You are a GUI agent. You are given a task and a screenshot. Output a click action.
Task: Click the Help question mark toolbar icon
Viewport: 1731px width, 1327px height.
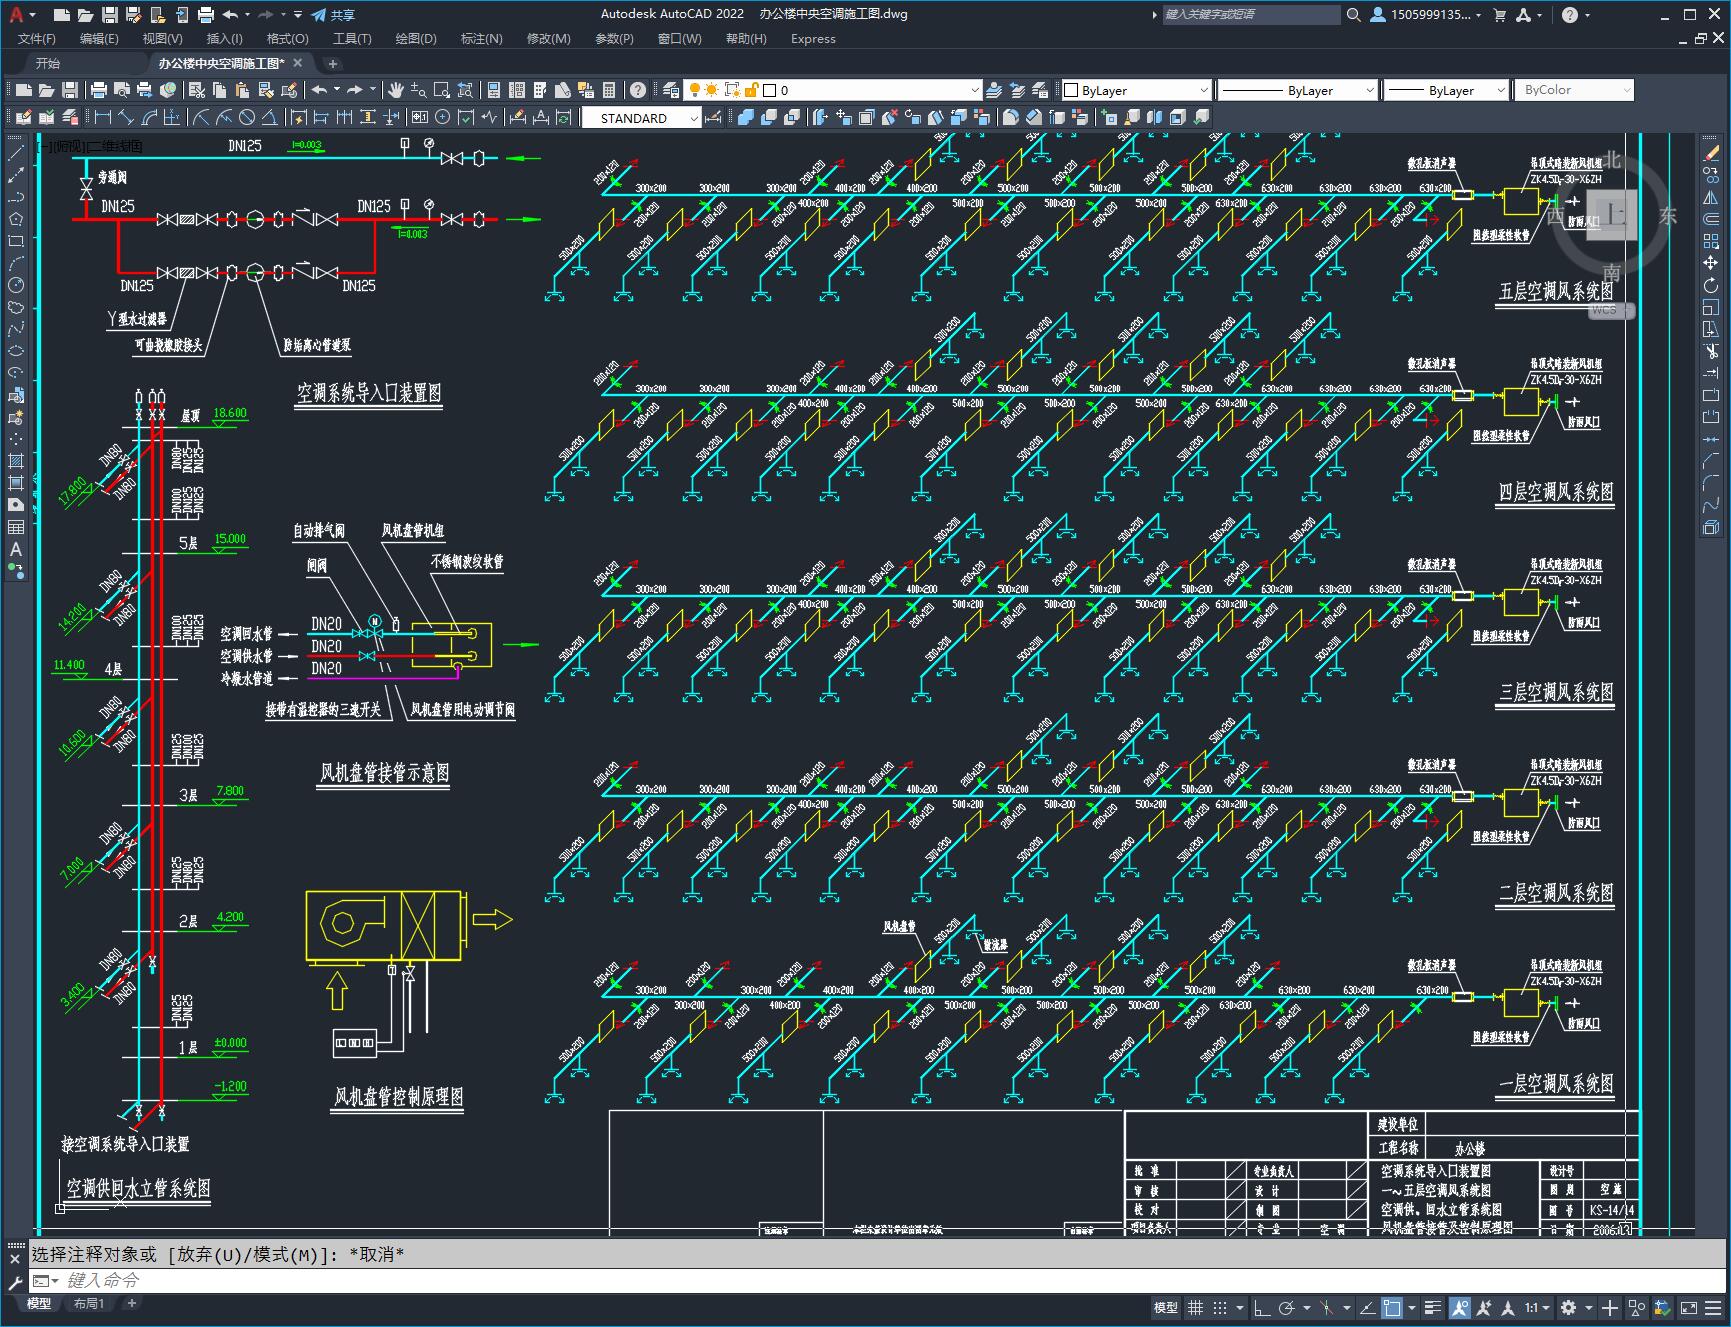point(638,90)
